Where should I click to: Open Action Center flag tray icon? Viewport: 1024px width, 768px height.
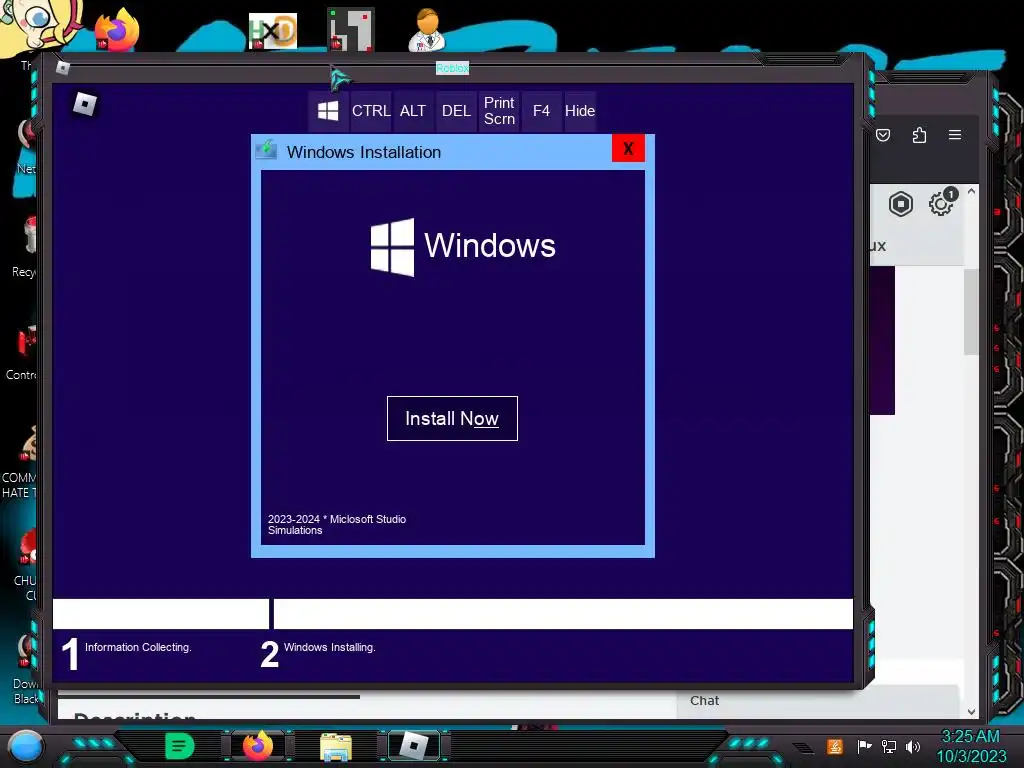coord(864,746)
